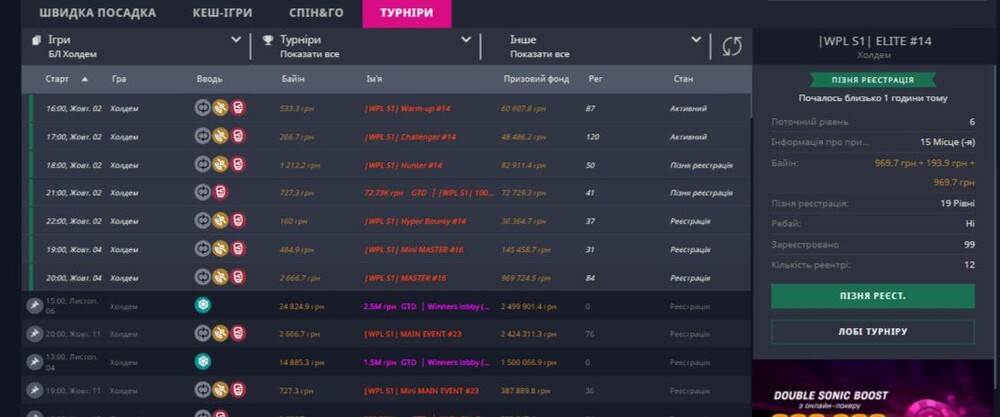Expand the Інше filter dropdown

coord(696,40)
